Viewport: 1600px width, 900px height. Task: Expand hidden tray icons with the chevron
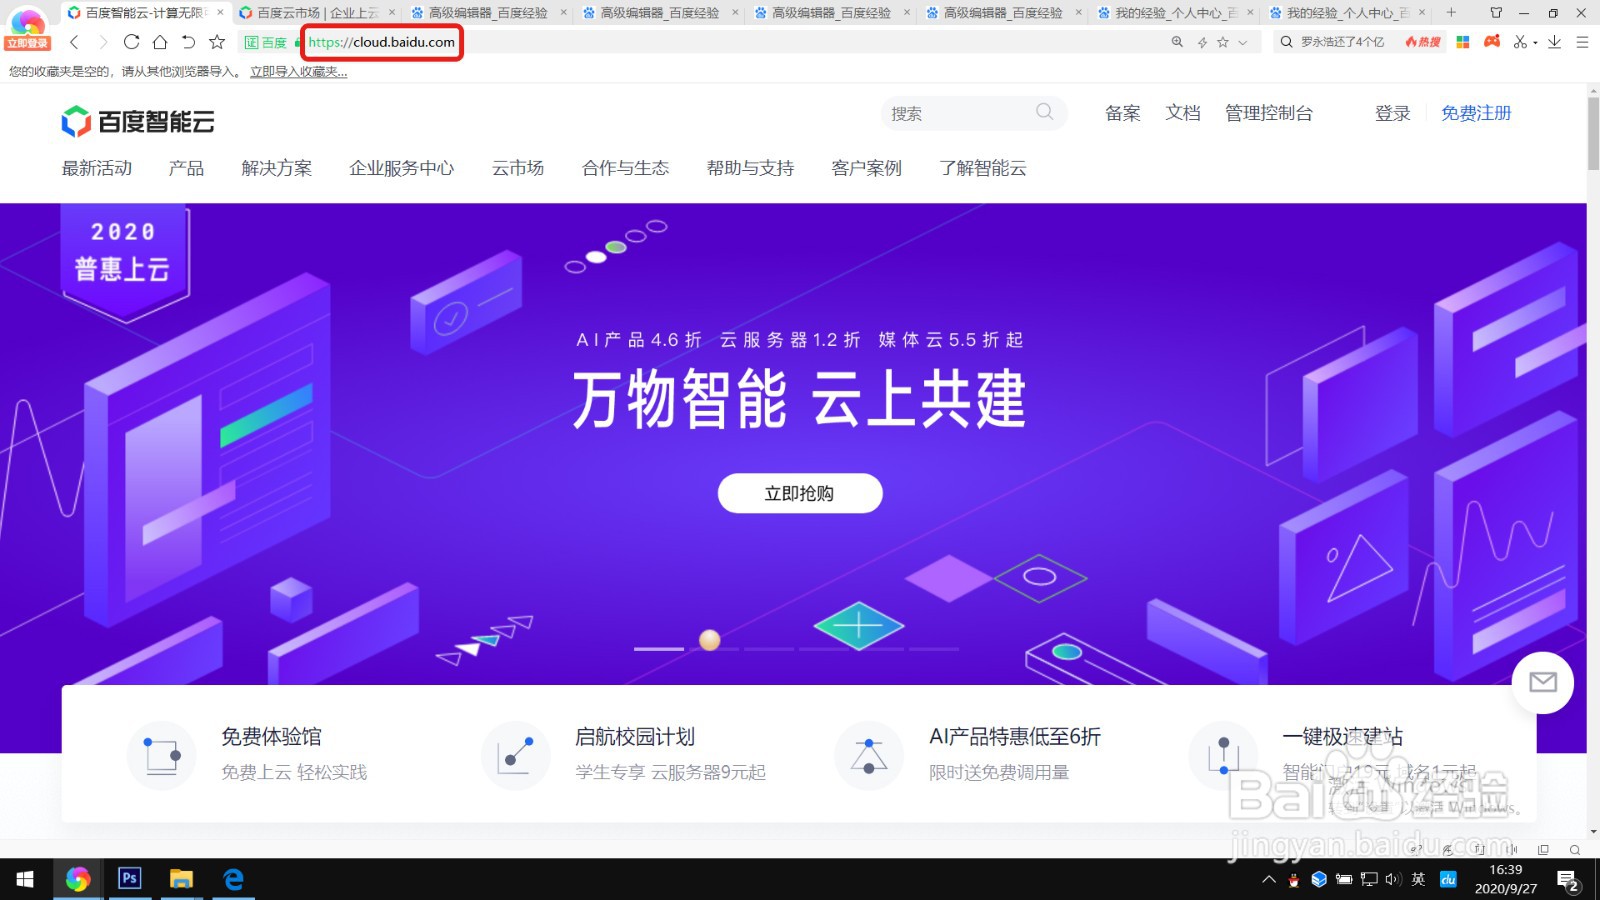click(1269, 880)
